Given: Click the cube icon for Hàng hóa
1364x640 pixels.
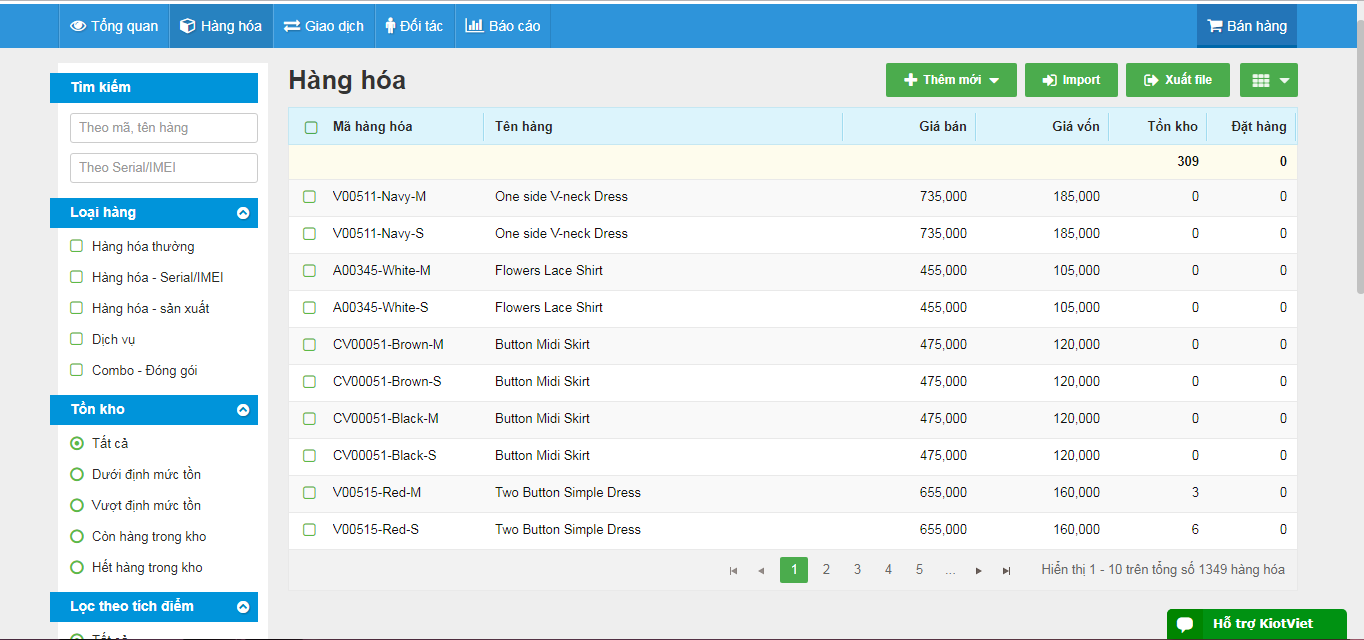Looking at the screenshot, I should point(187,26).
